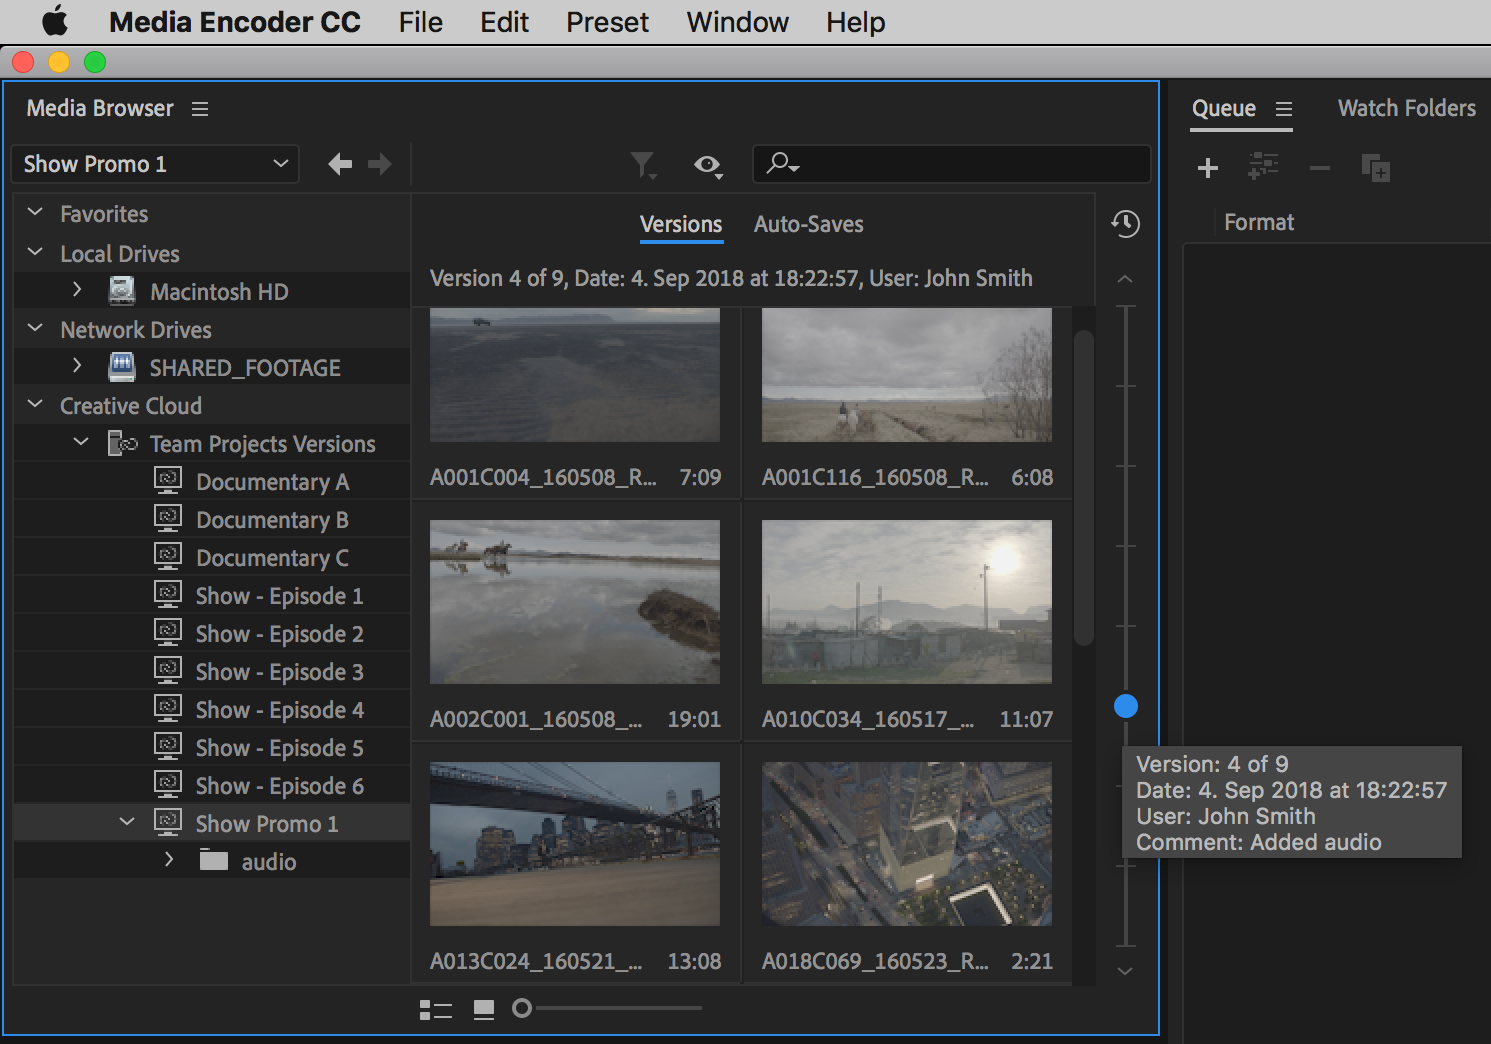Select Show - Episode 5 project
This screenshot has height=1044, width=1491.
[x=279, y=748]
